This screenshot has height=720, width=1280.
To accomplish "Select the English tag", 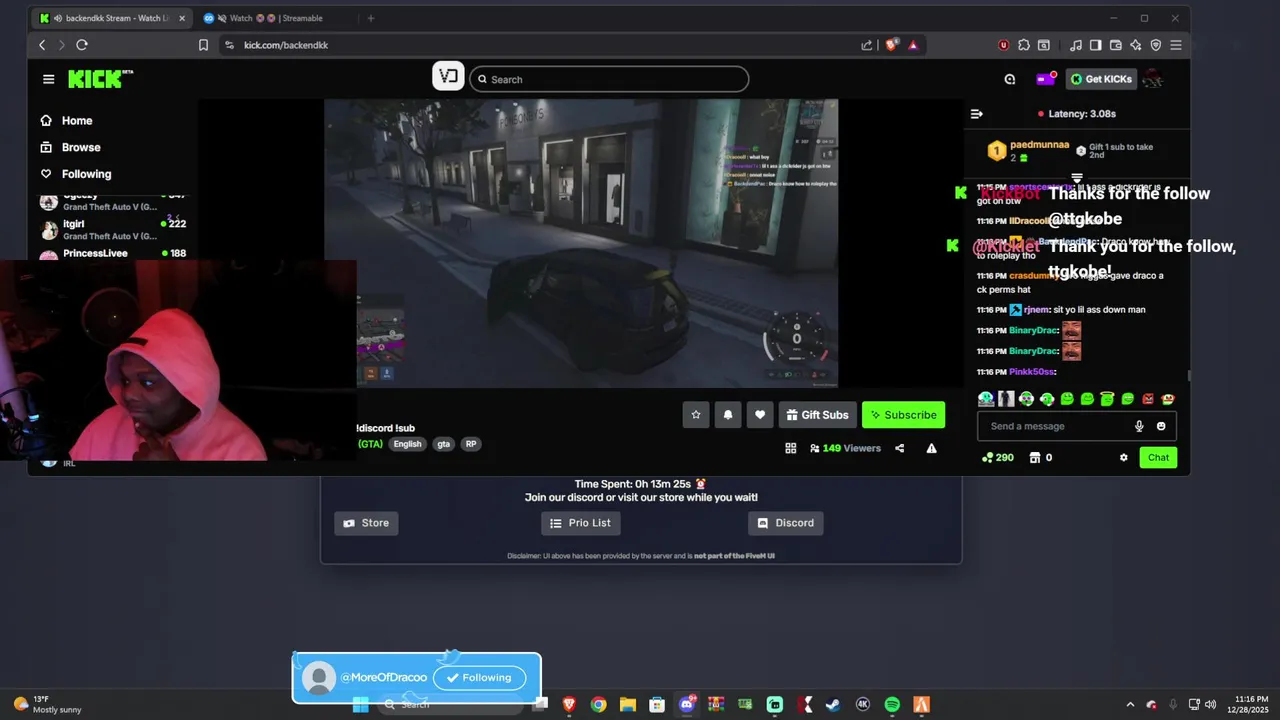I will (407, 444).
